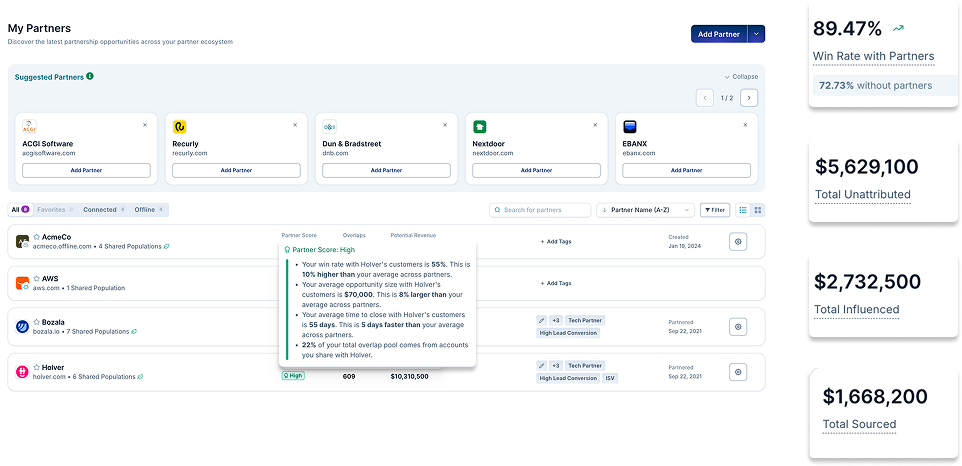
Task: Show info about Suggested Partners
Action: coord(90,77)
